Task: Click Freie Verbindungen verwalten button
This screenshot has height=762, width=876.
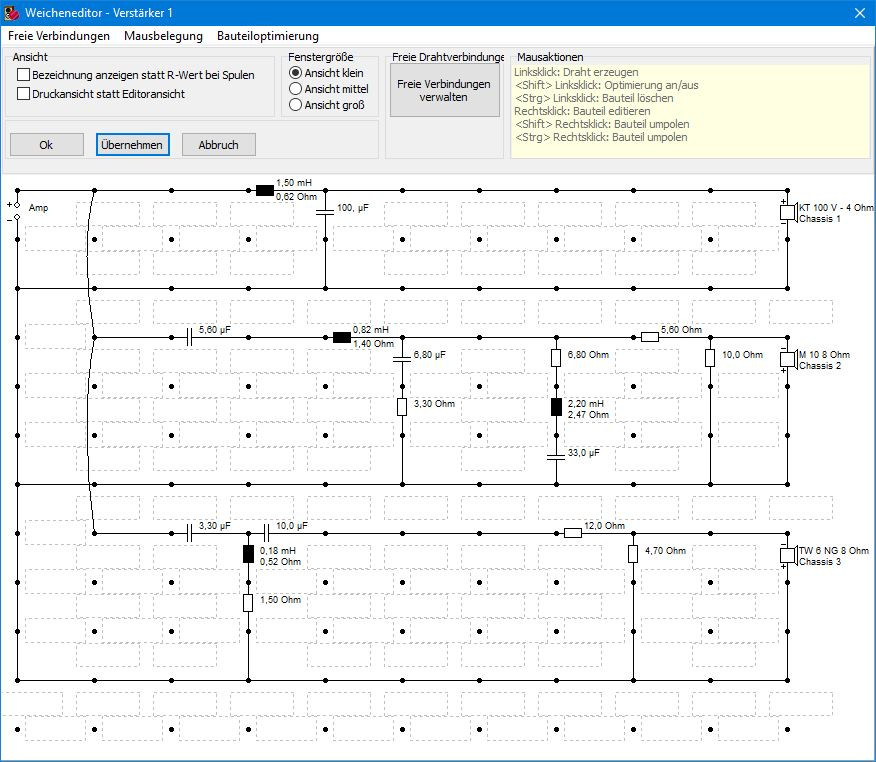Action: click(443, 91)
